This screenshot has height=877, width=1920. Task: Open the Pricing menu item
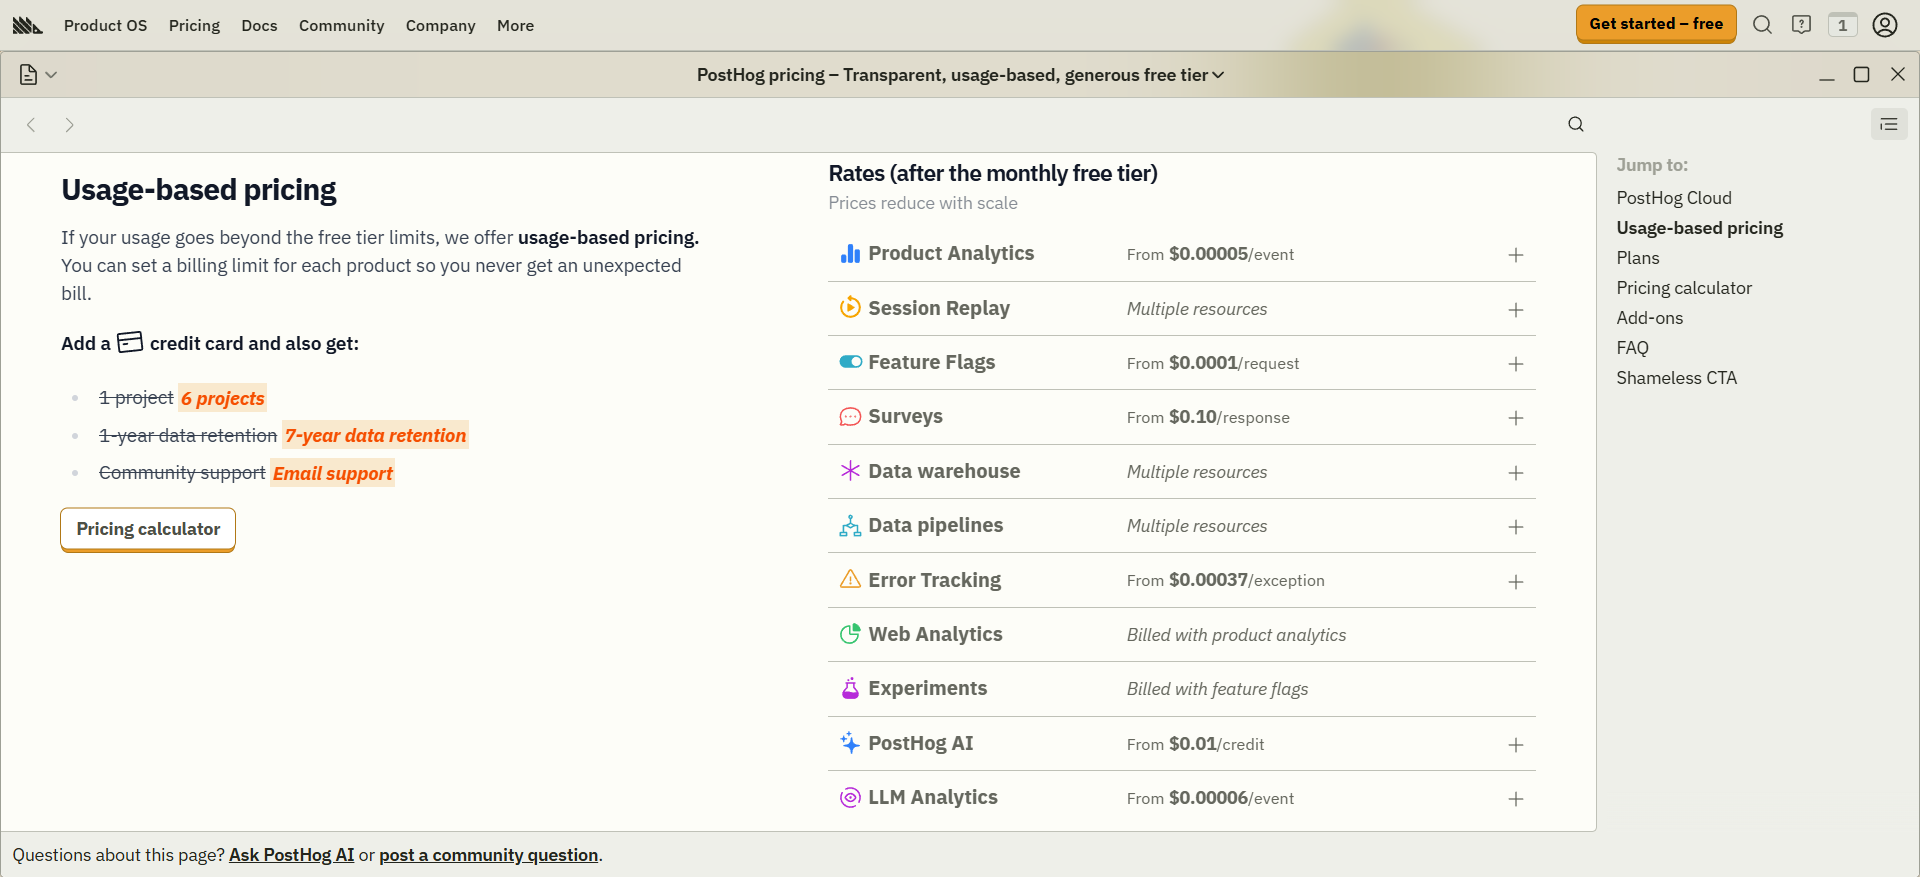[194, 26]
